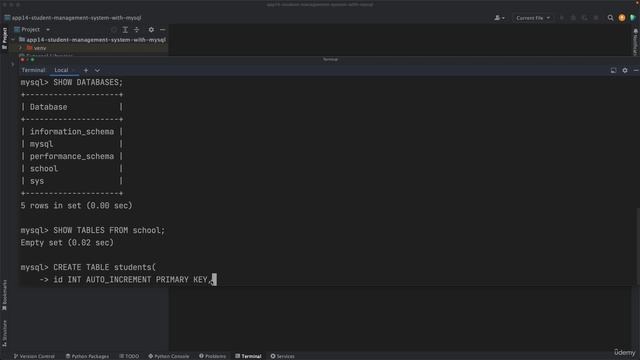640x360 pixels.
Task: Add a new terminal tab with plus
Action: 86,70
